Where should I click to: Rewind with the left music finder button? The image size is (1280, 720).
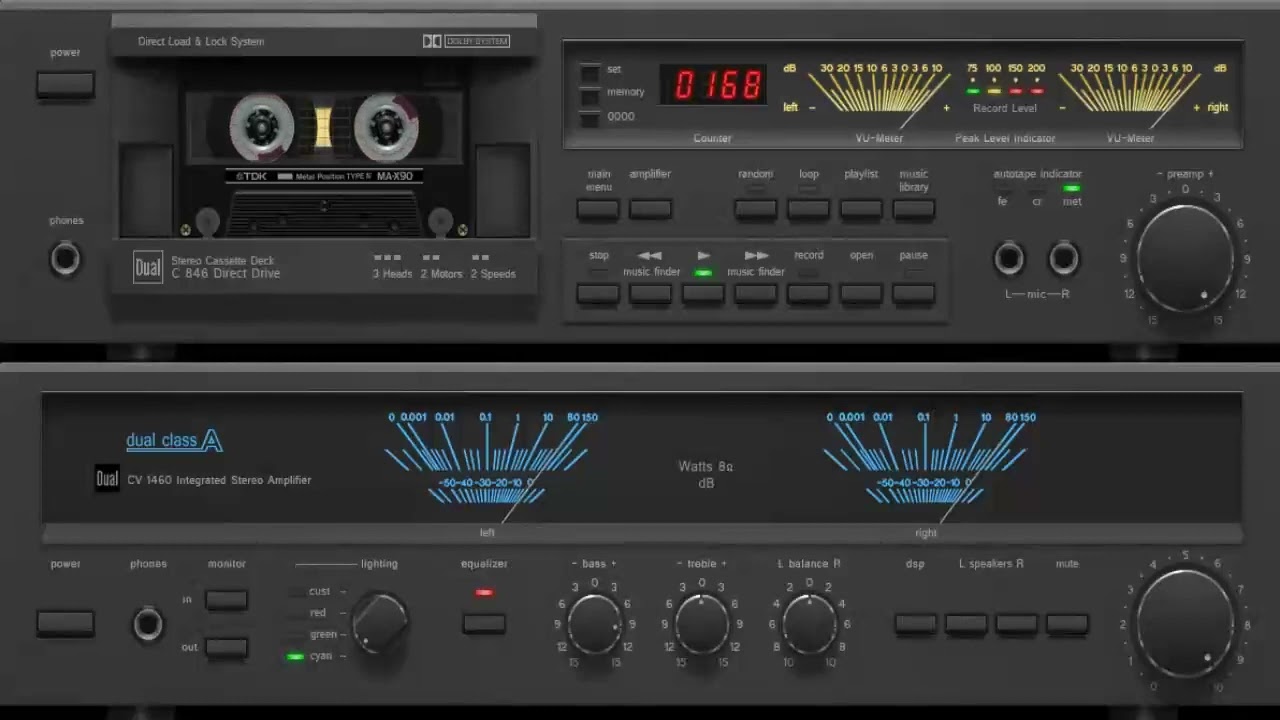pyautogui.click(x=650, y=294)
